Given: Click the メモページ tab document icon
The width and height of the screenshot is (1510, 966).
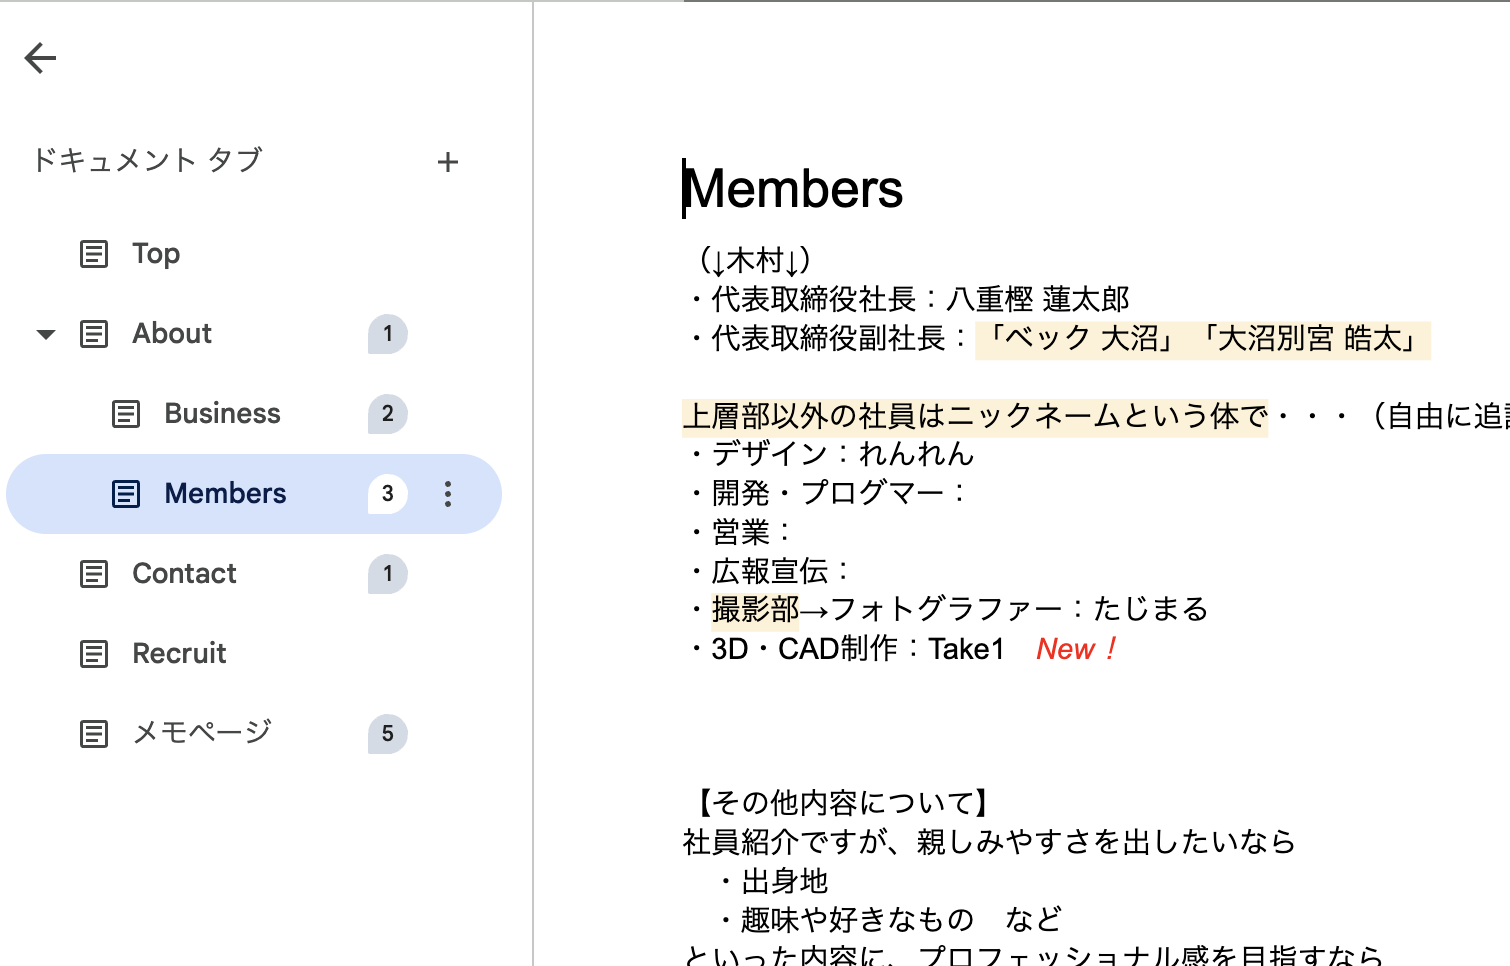Looking at the screenshot, I should (94, 734).
